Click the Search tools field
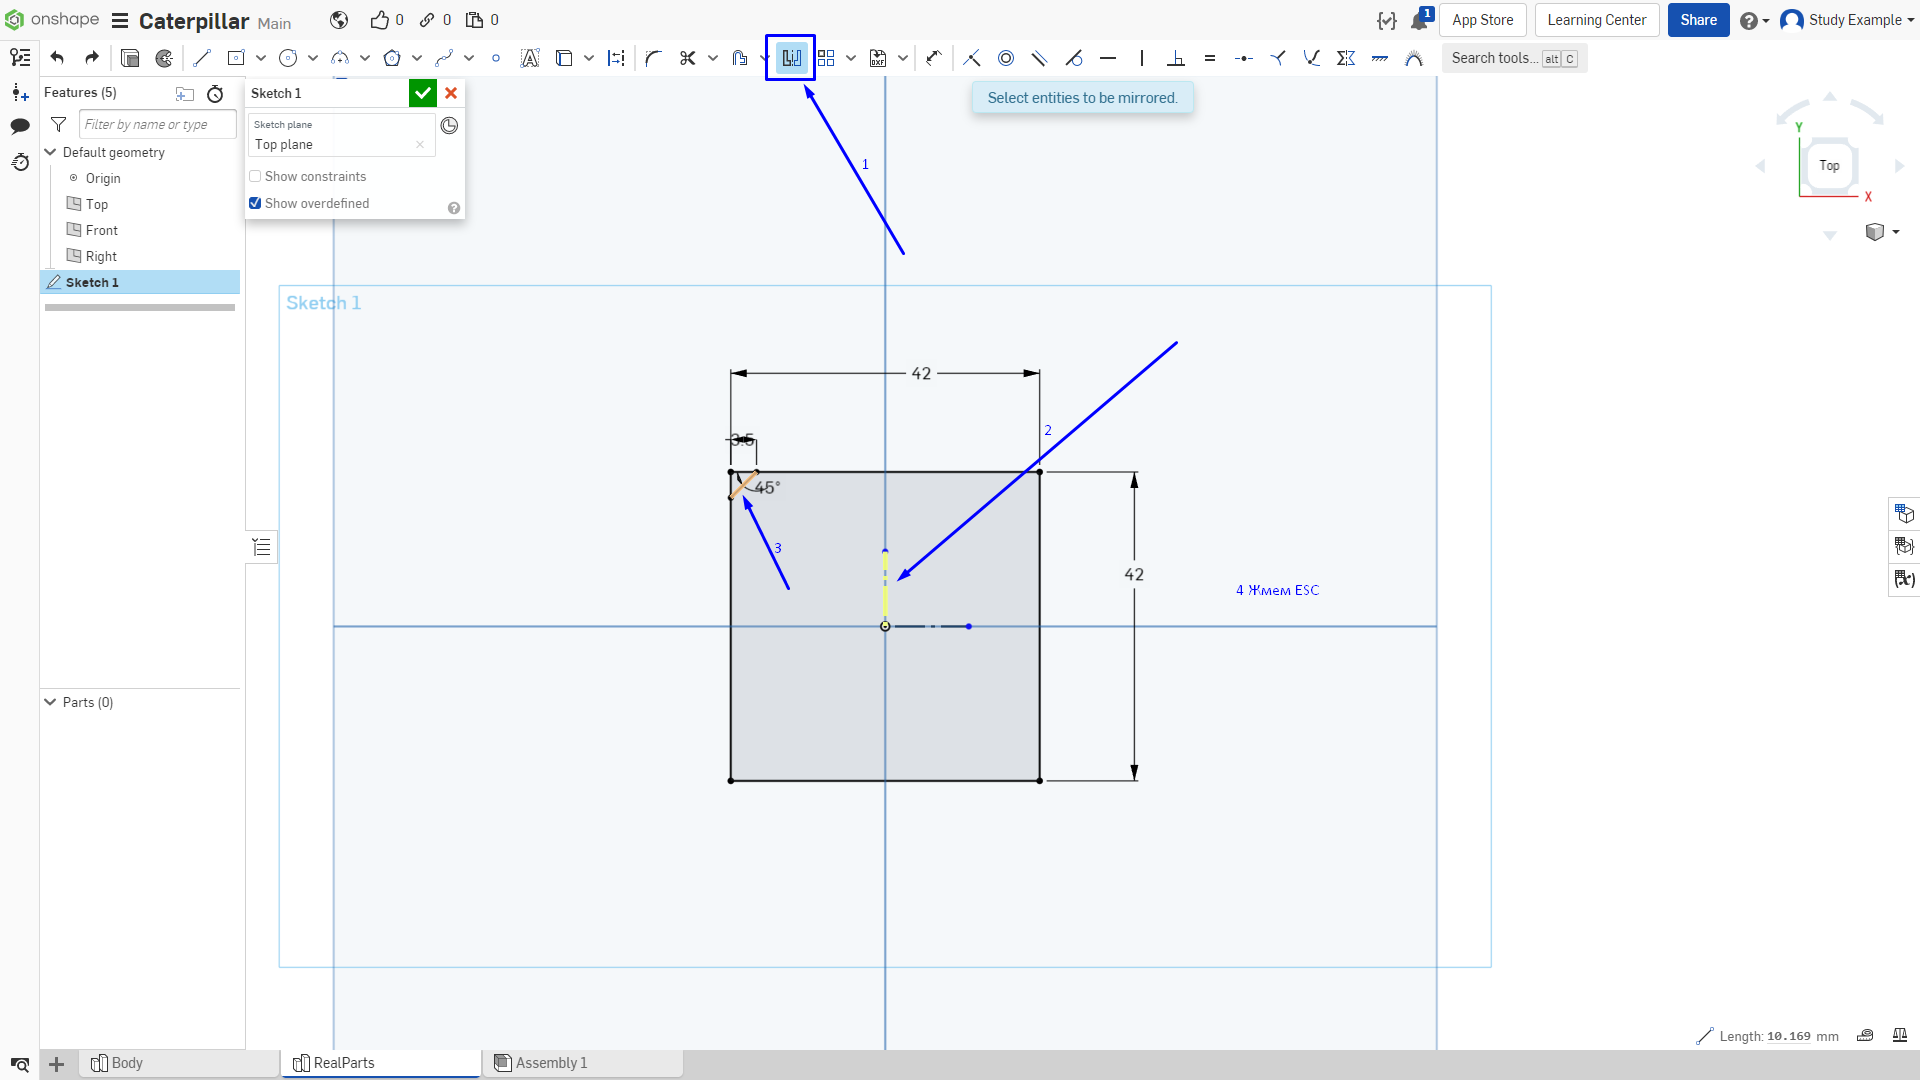The image size is (1920, 1080). 1514,58
